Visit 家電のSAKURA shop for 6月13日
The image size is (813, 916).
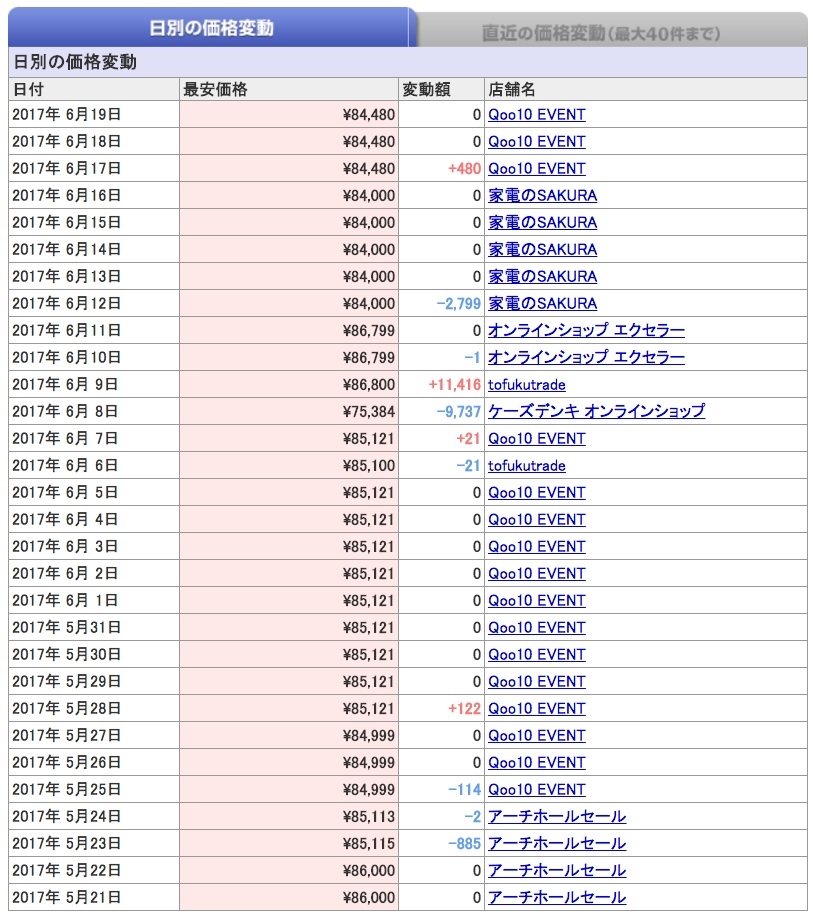click(x=542, y=276)
